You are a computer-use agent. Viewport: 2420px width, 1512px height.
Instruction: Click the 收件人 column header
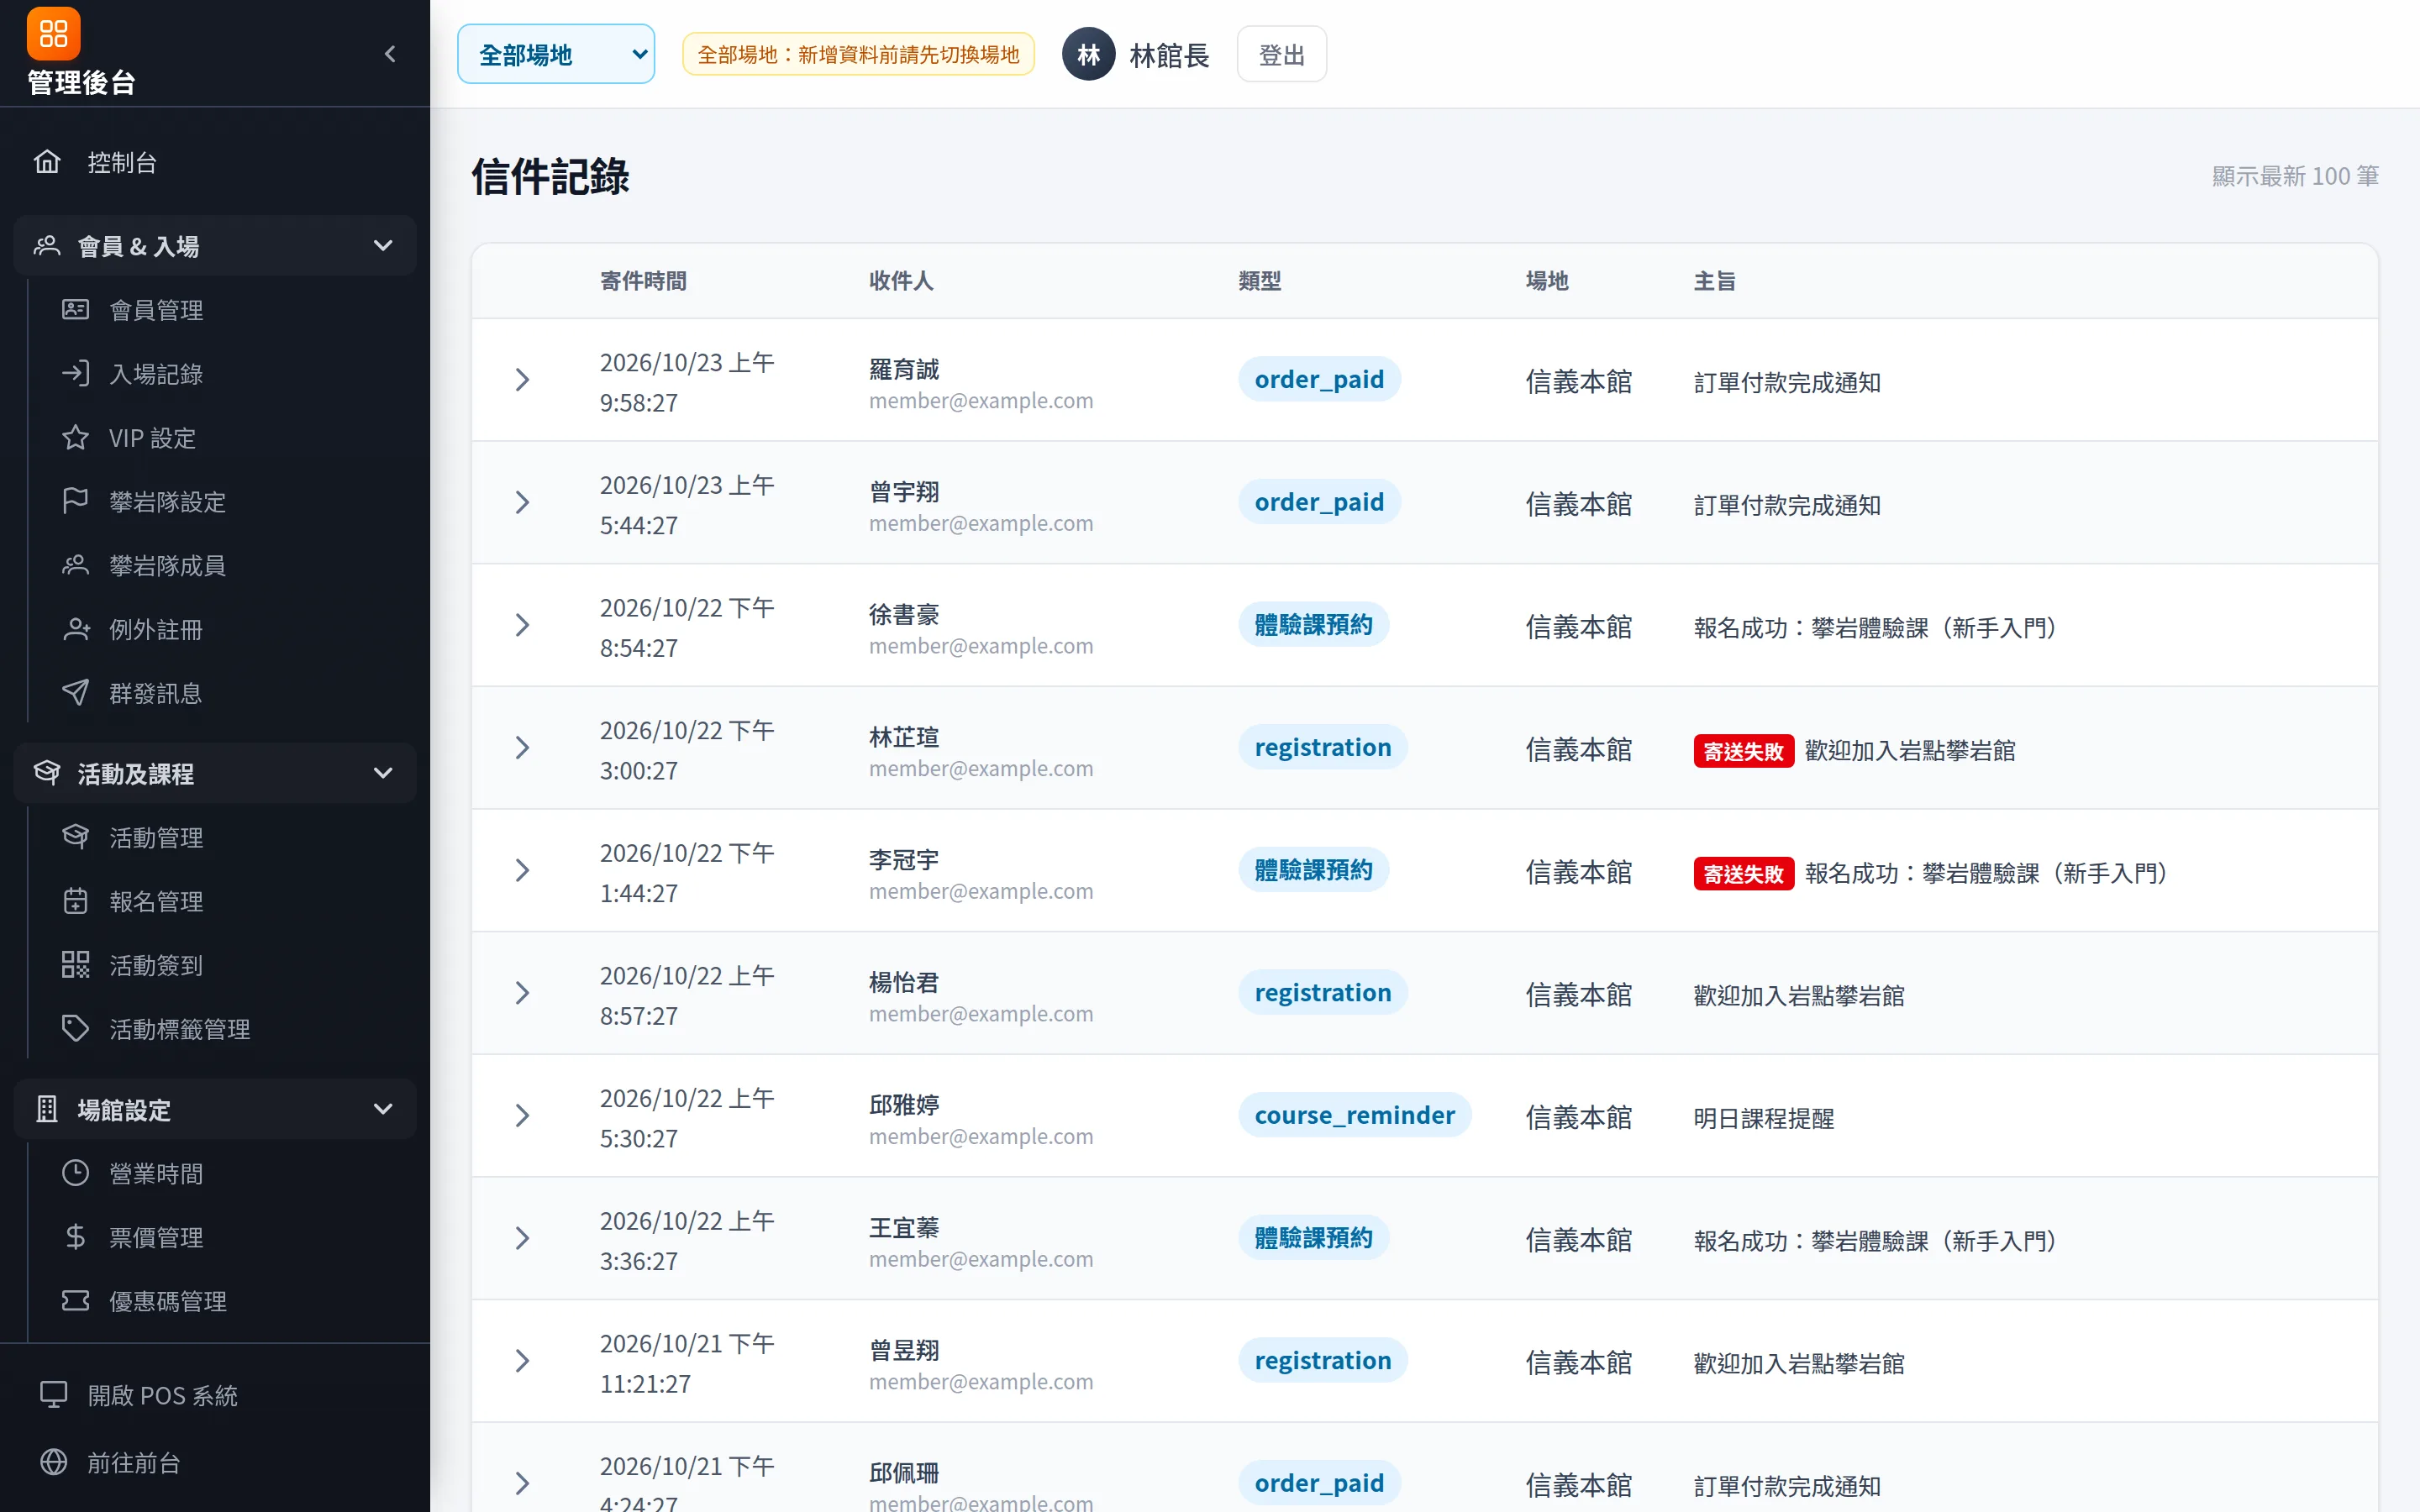901,281
